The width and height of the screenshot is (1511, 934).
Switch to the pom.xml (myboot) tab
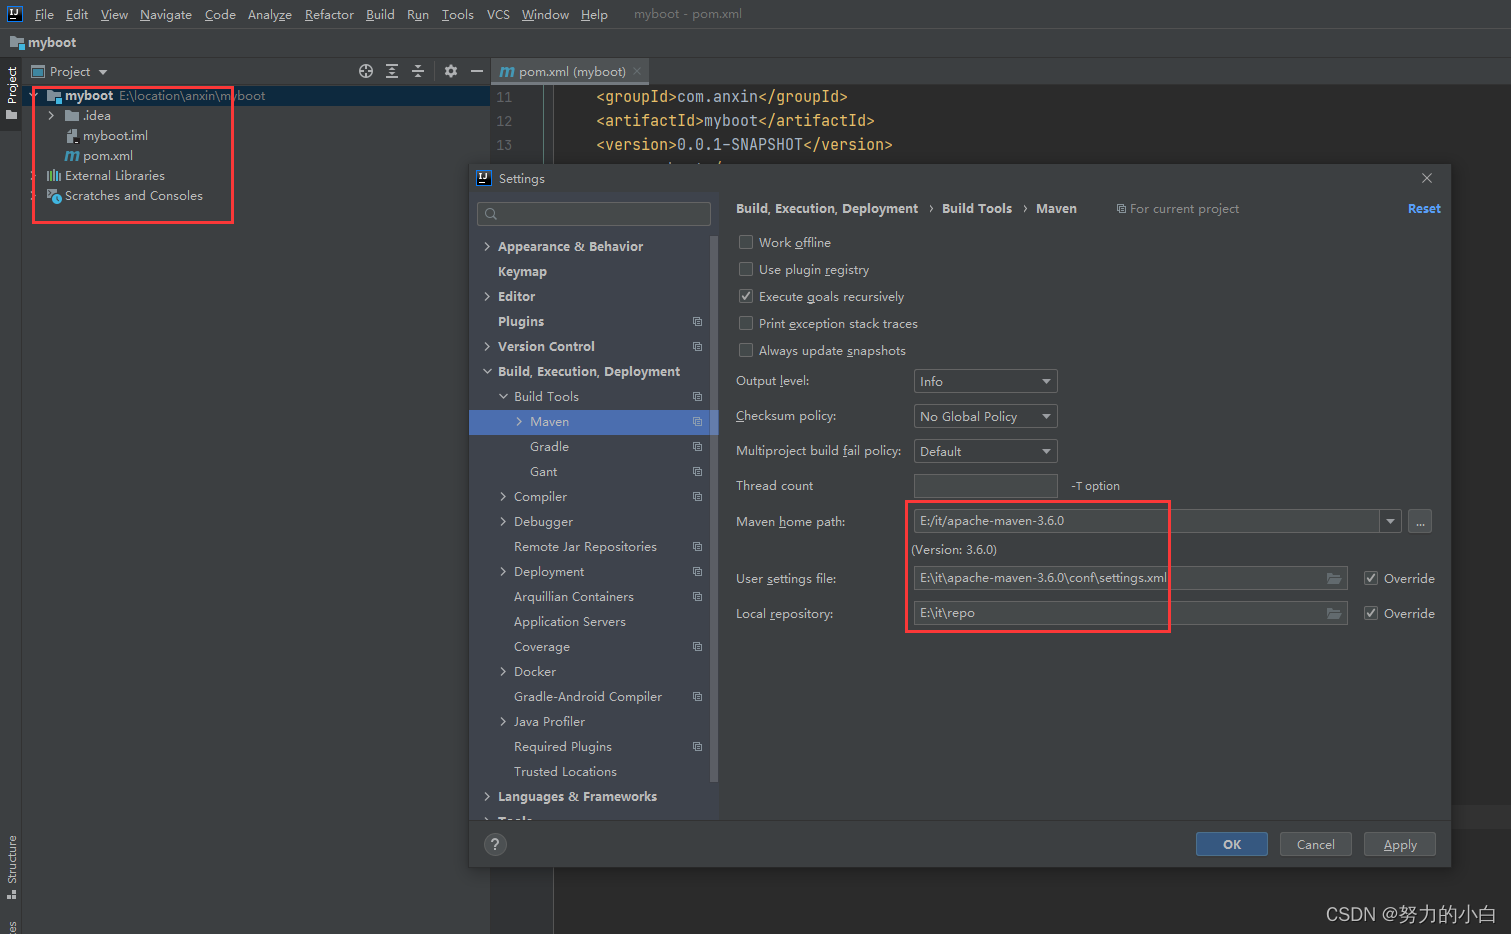tap(571, 72)
